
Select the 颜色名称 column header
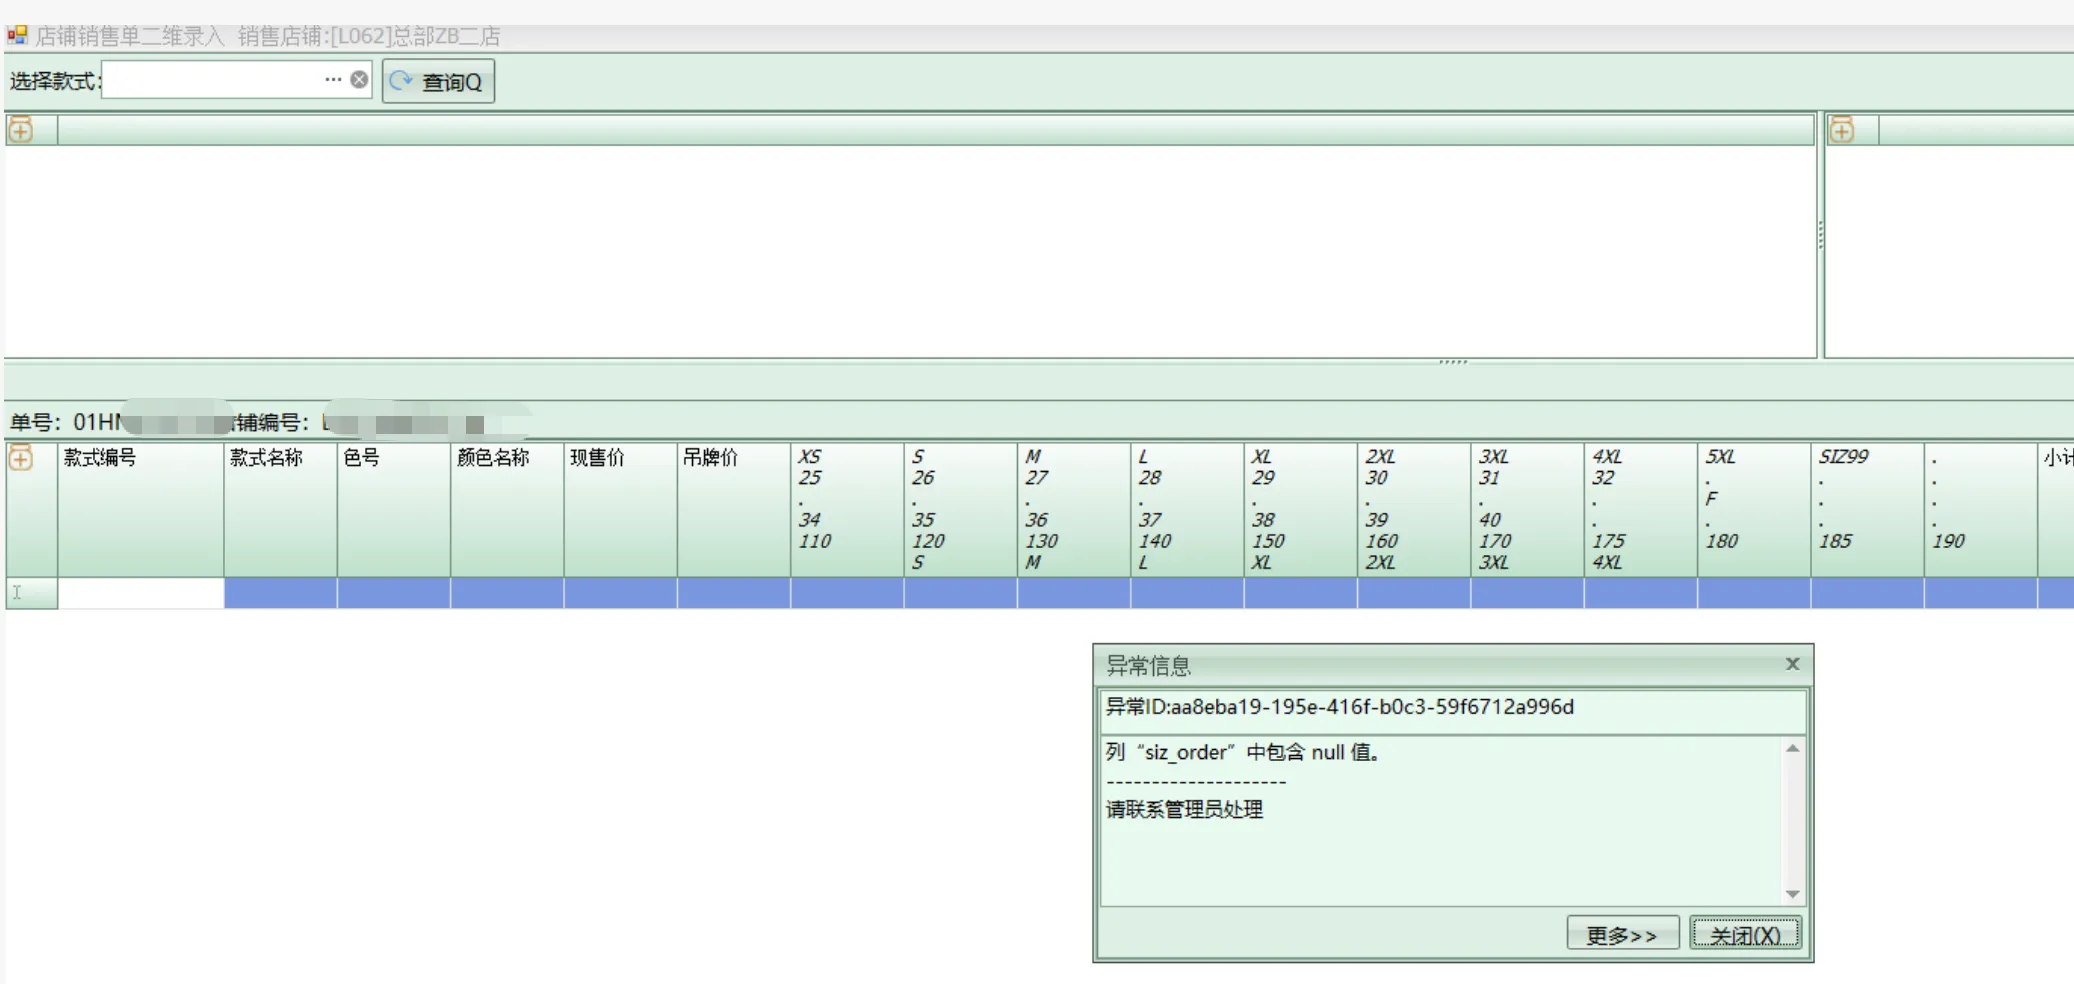507,509
